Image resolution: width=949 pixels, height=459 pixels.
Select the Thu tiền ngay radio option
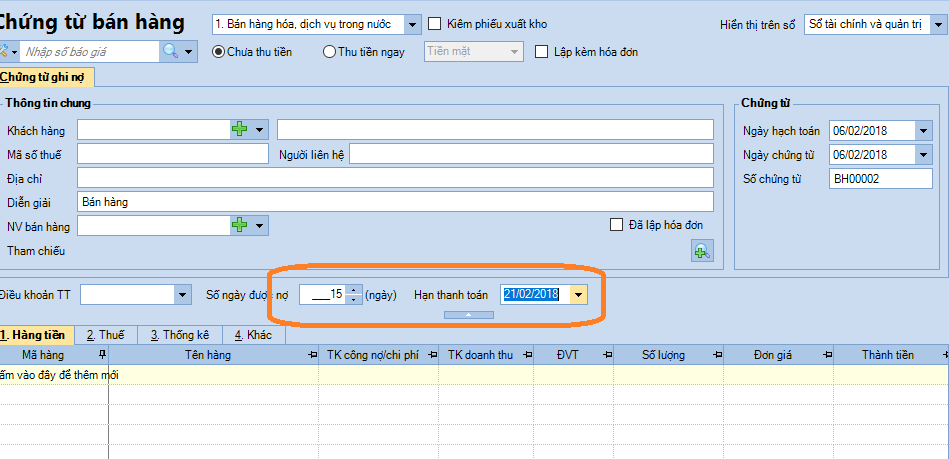330,52
